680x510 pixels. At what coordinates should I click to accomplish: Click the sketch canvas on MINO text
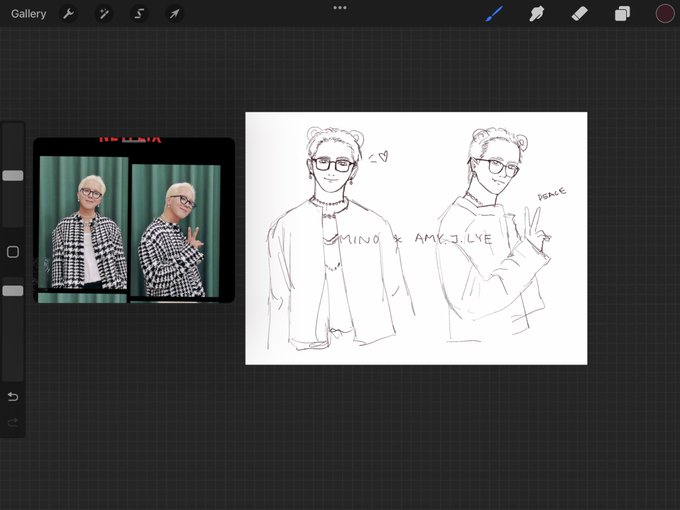point(359,239)
